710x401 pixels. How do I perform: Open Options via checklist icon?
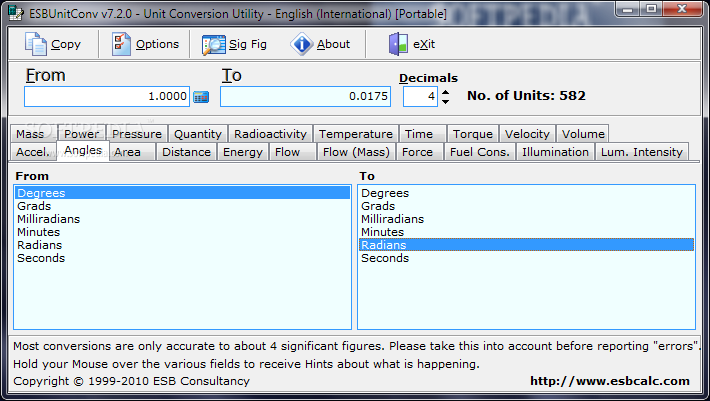pyautogui.click(x=121, y=44)
